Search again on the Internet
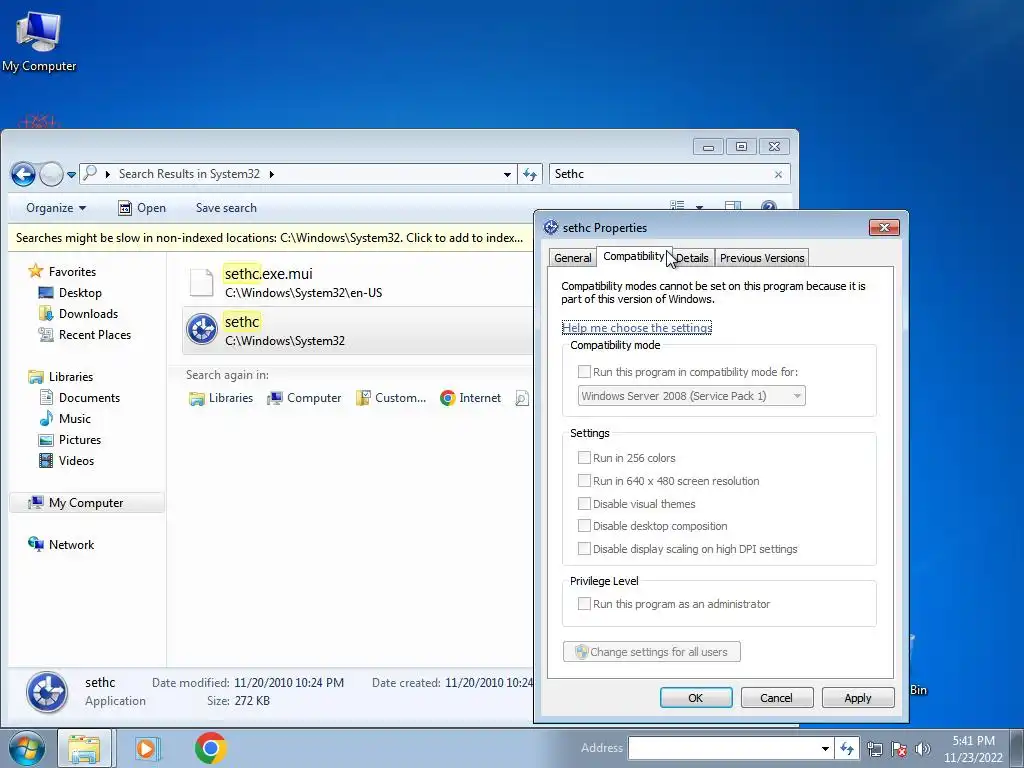Image resolution: width=1024 pixels, height=768 pixels. [x=470, y=398]
